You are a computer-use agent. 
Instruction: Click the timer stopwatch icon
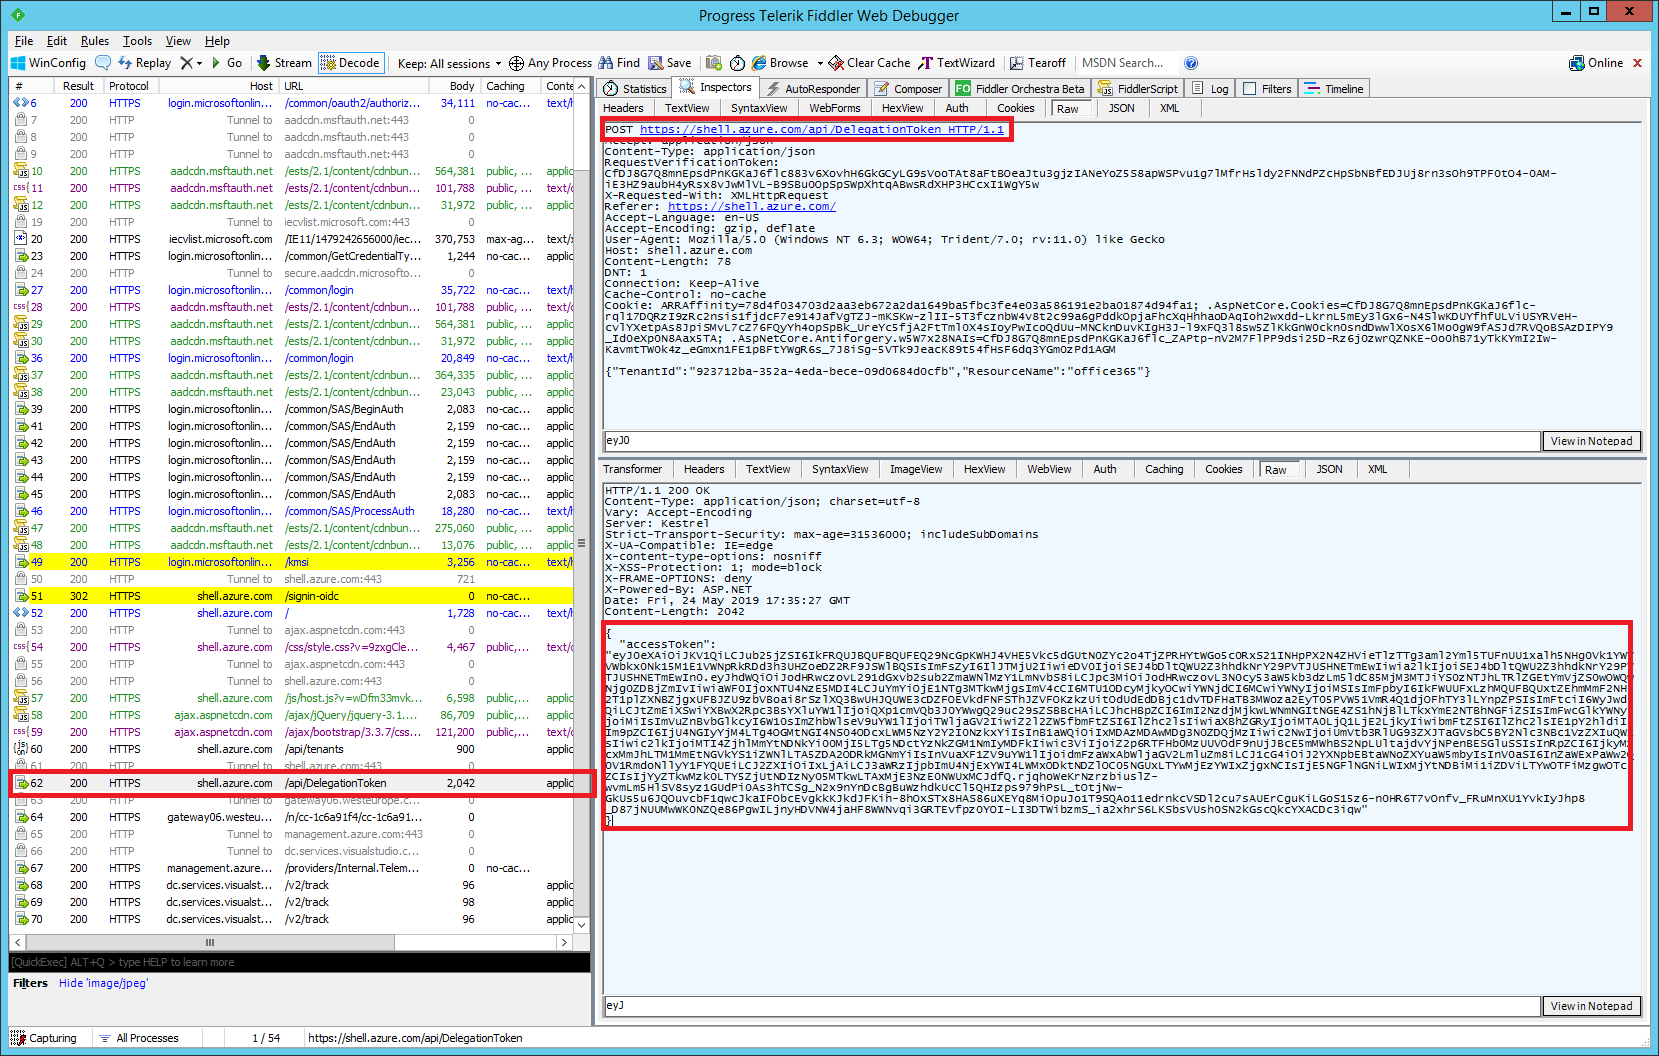[x=737, y=63]
